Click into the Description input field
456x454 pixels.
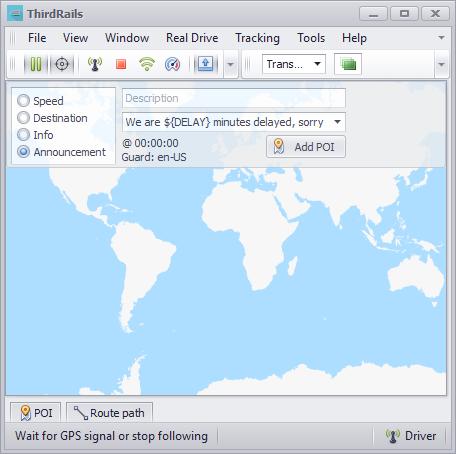pos(234,98)
